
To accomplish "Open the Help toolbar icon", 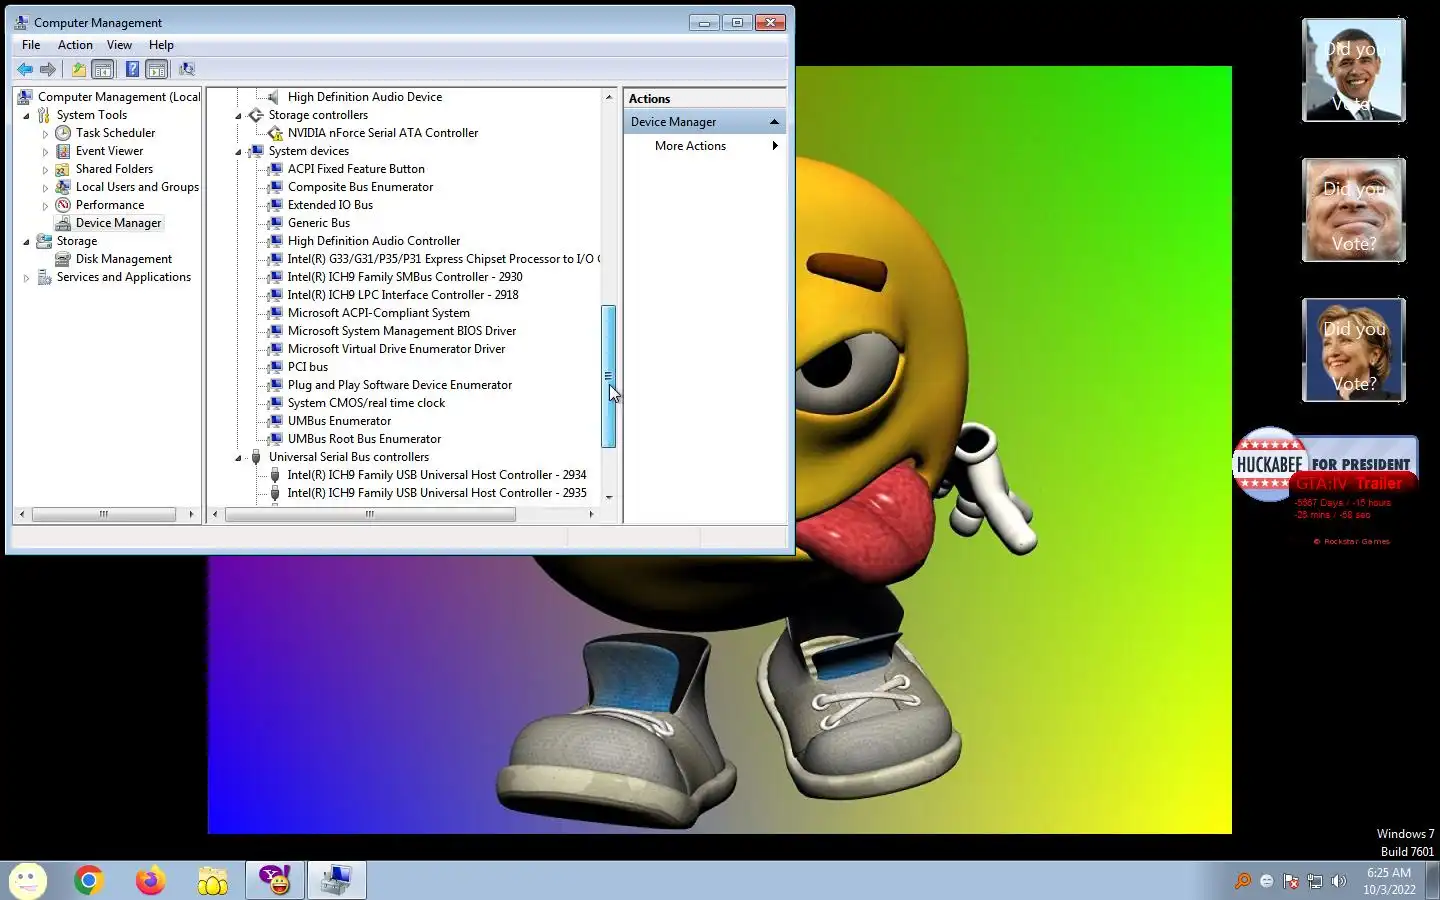I will (132, 69).
